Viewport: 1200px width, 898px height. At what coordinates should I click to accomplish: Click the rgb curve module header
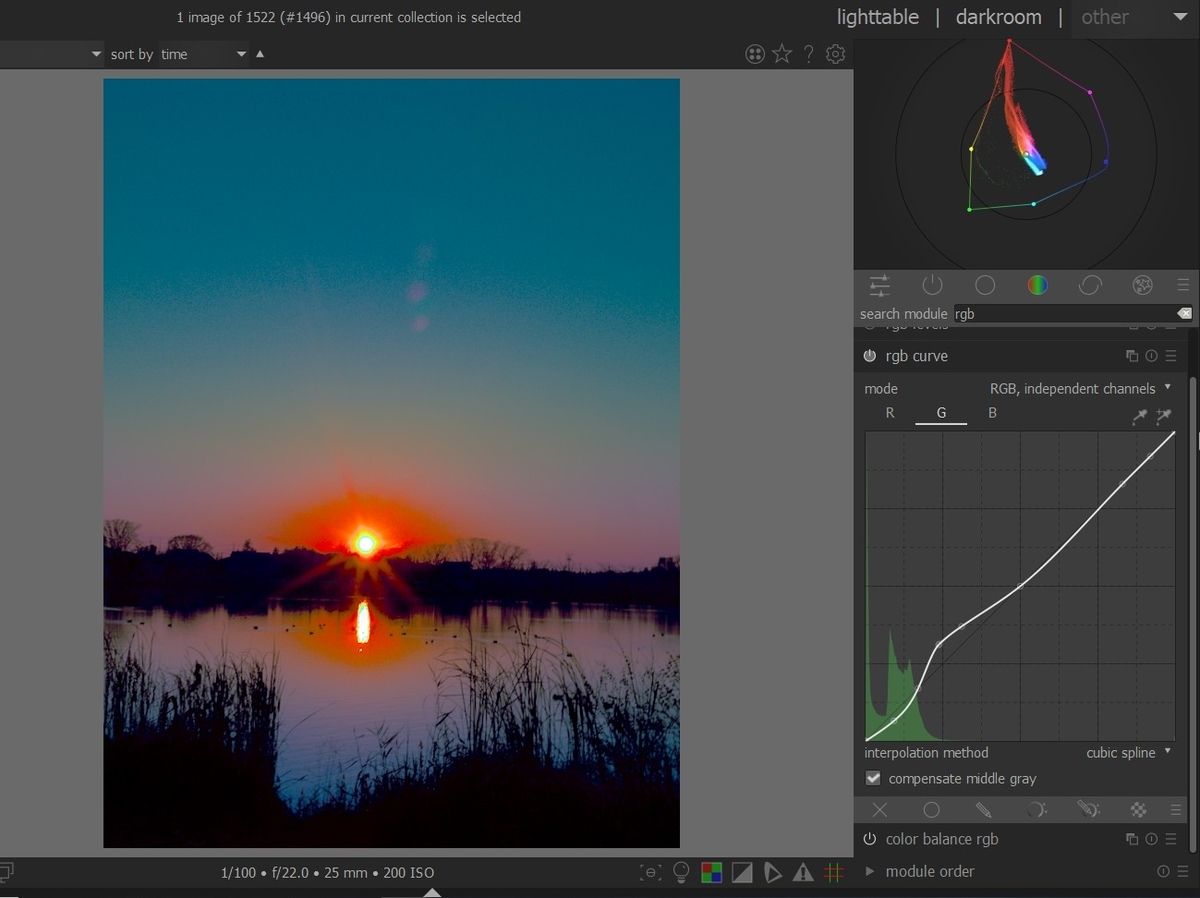click(x=1020, y=356)
